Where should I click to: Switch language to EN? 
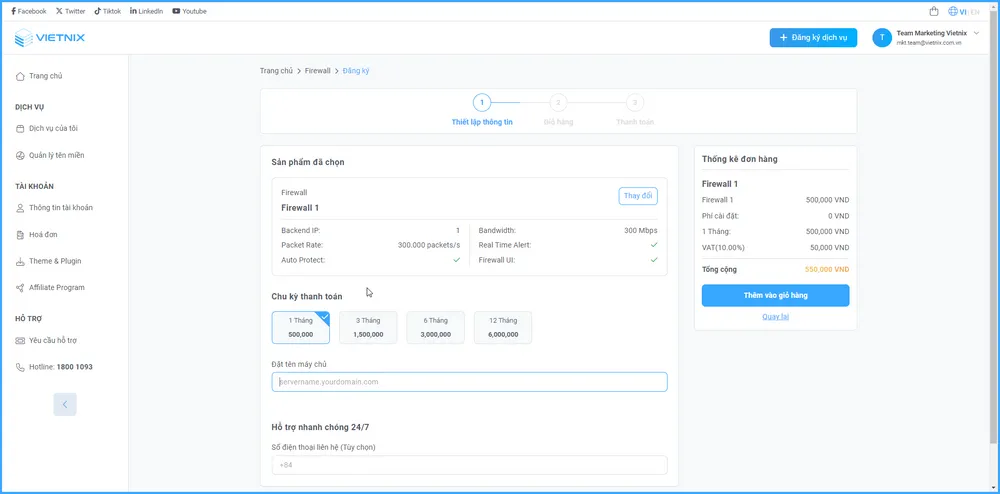point(975,11)
